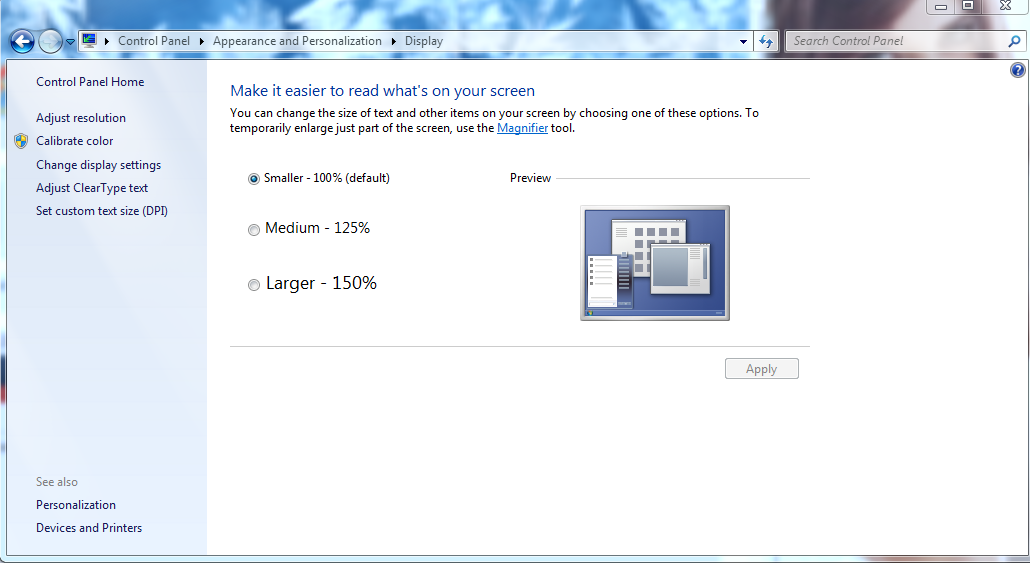Screen dimensions: 1030x563
Task: Click the Preview monitor image
Action: tap(655, 263)
